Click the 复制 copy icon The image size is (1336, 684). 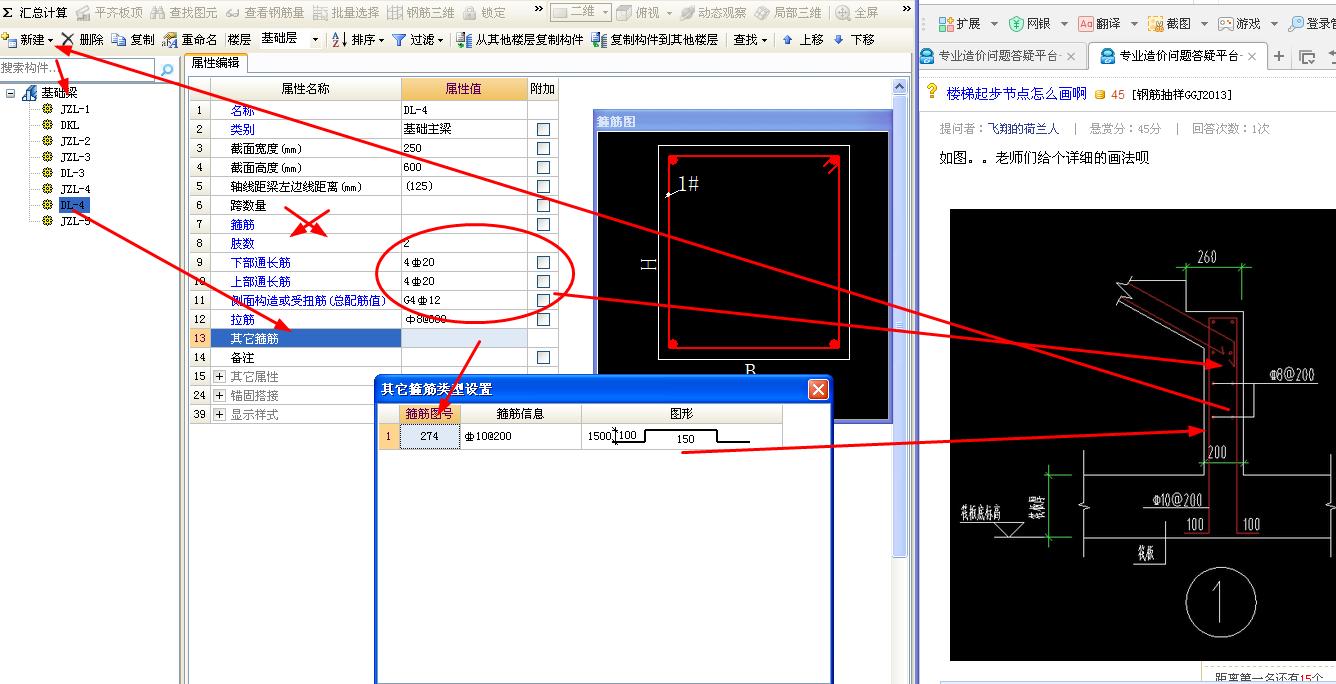(118, 39)
